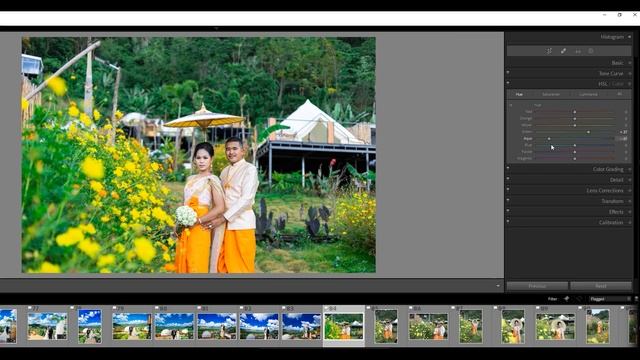Screen dimensions: 640x360
Task: Open the Masking tool
Action: pos(591,51)
